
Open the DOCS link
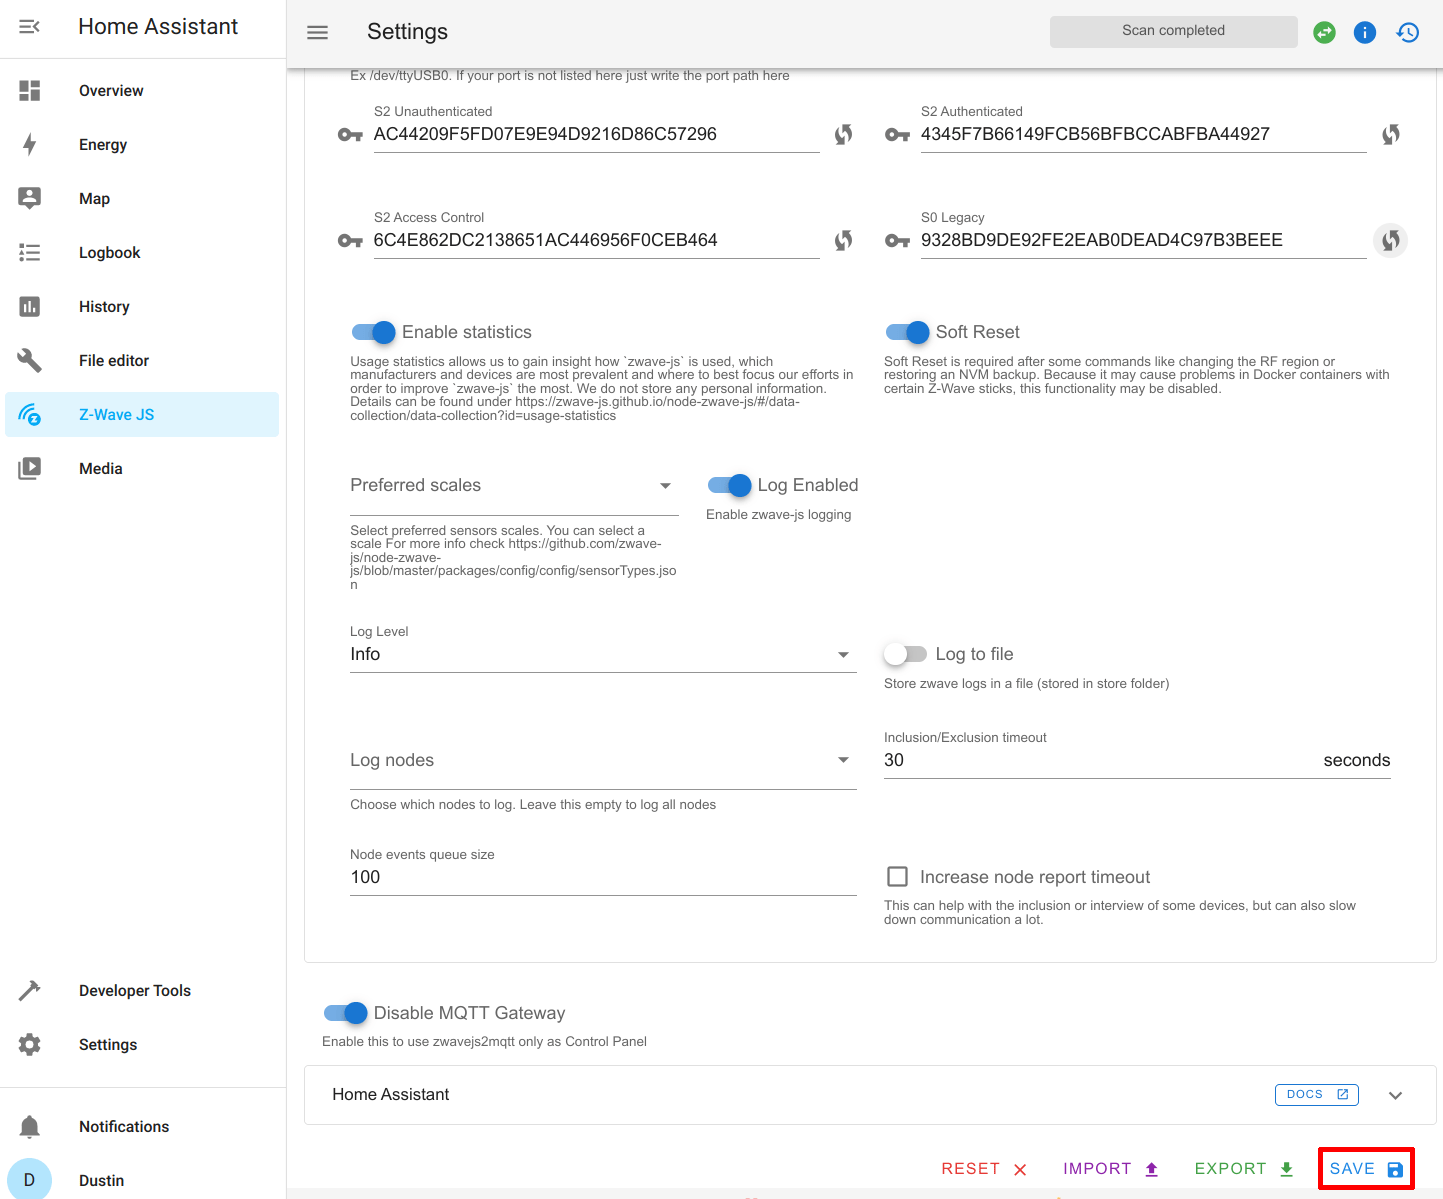(1316, 1094)
